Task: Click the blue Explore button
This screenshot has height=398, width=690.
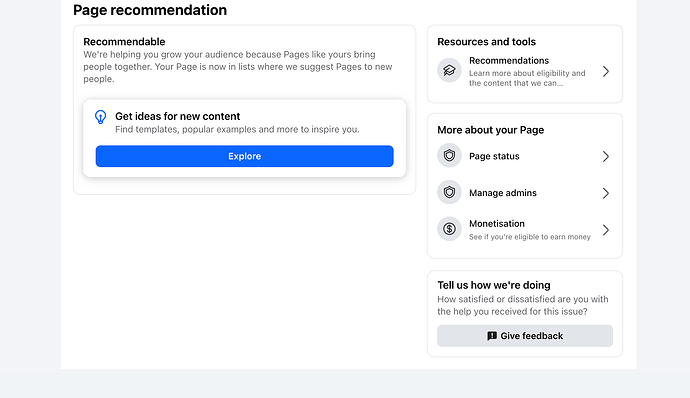Action: [245, 156]
